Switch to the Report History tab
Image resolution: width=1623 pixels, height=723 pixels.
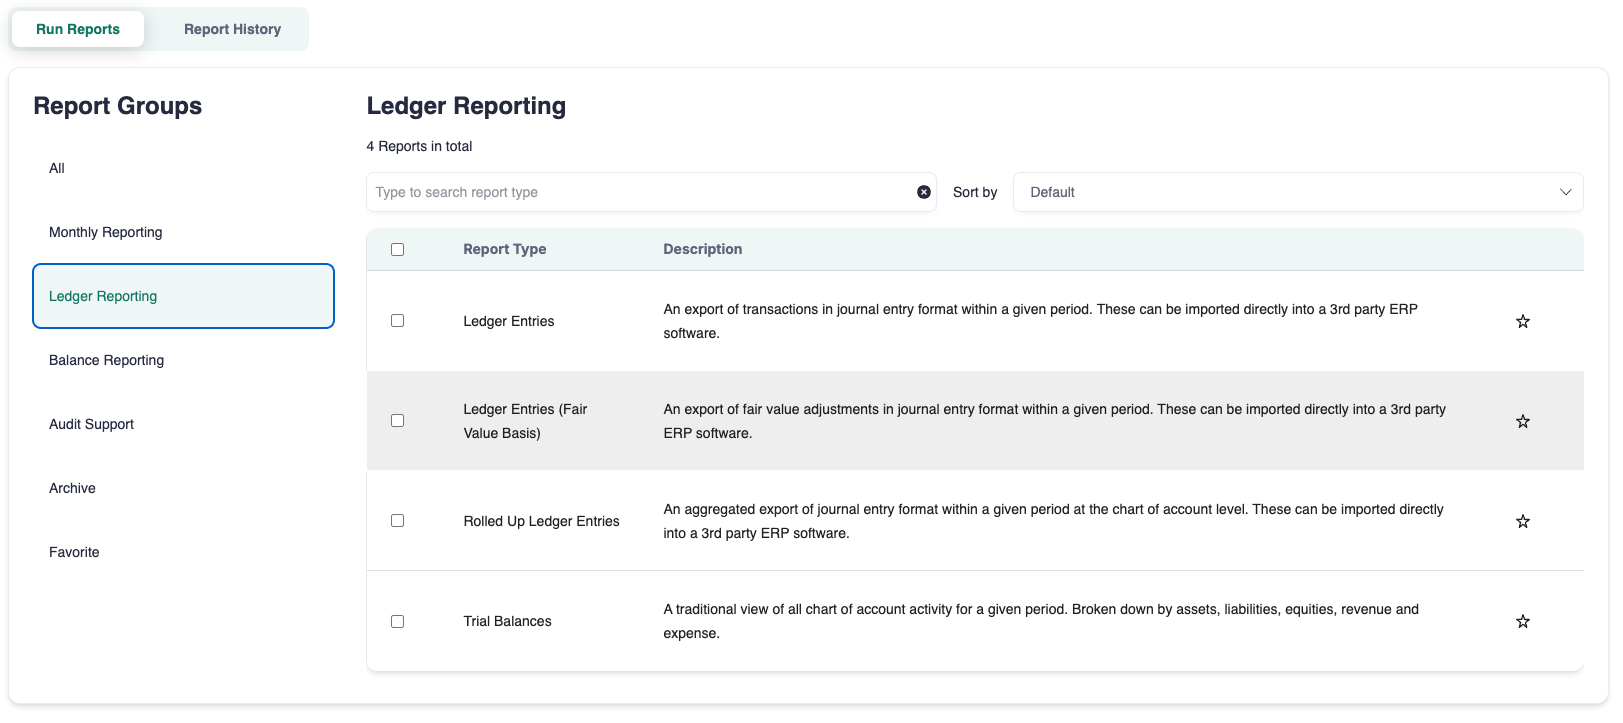tap(232, 29)
